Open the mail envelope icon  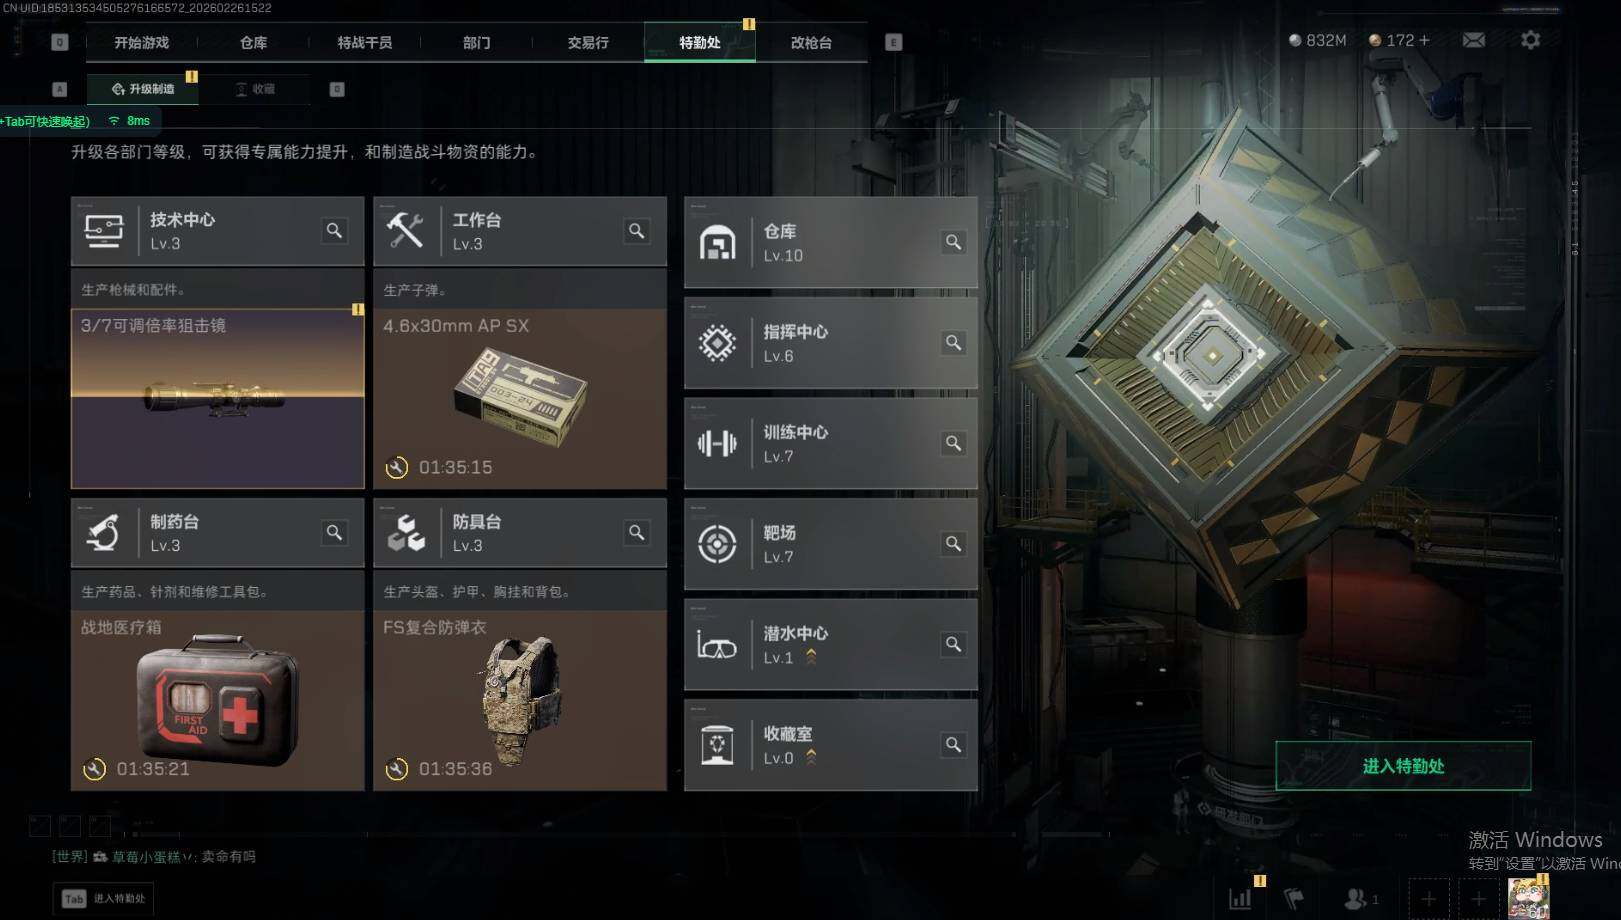1473,40
